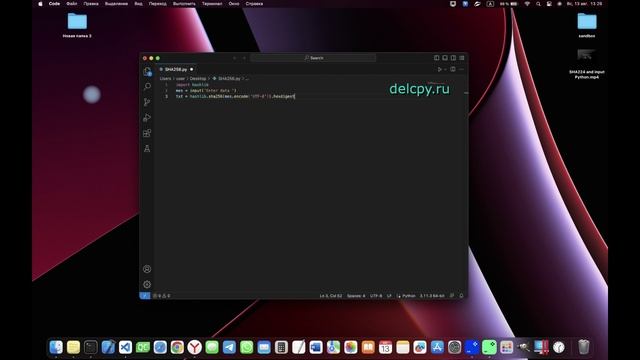The width and height of the screenshot is (640, 360).
Task: Open the Терминал menu
Action: [x=212, y=4]
